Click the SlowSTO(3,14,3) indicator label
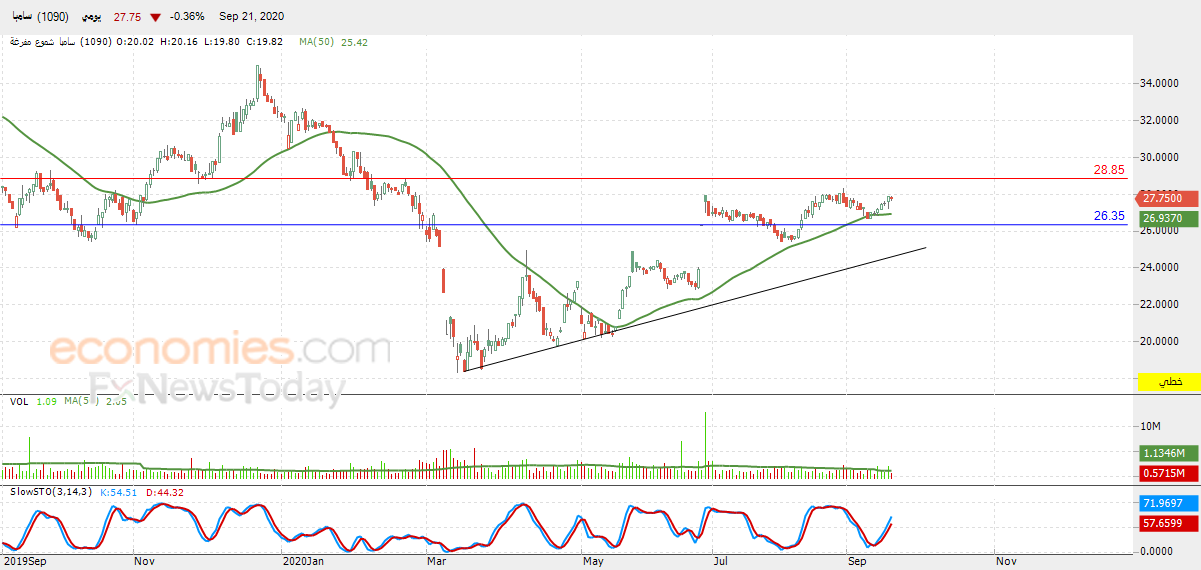The width and height of the screenshot is (1201, 570). tap(51, 492)
